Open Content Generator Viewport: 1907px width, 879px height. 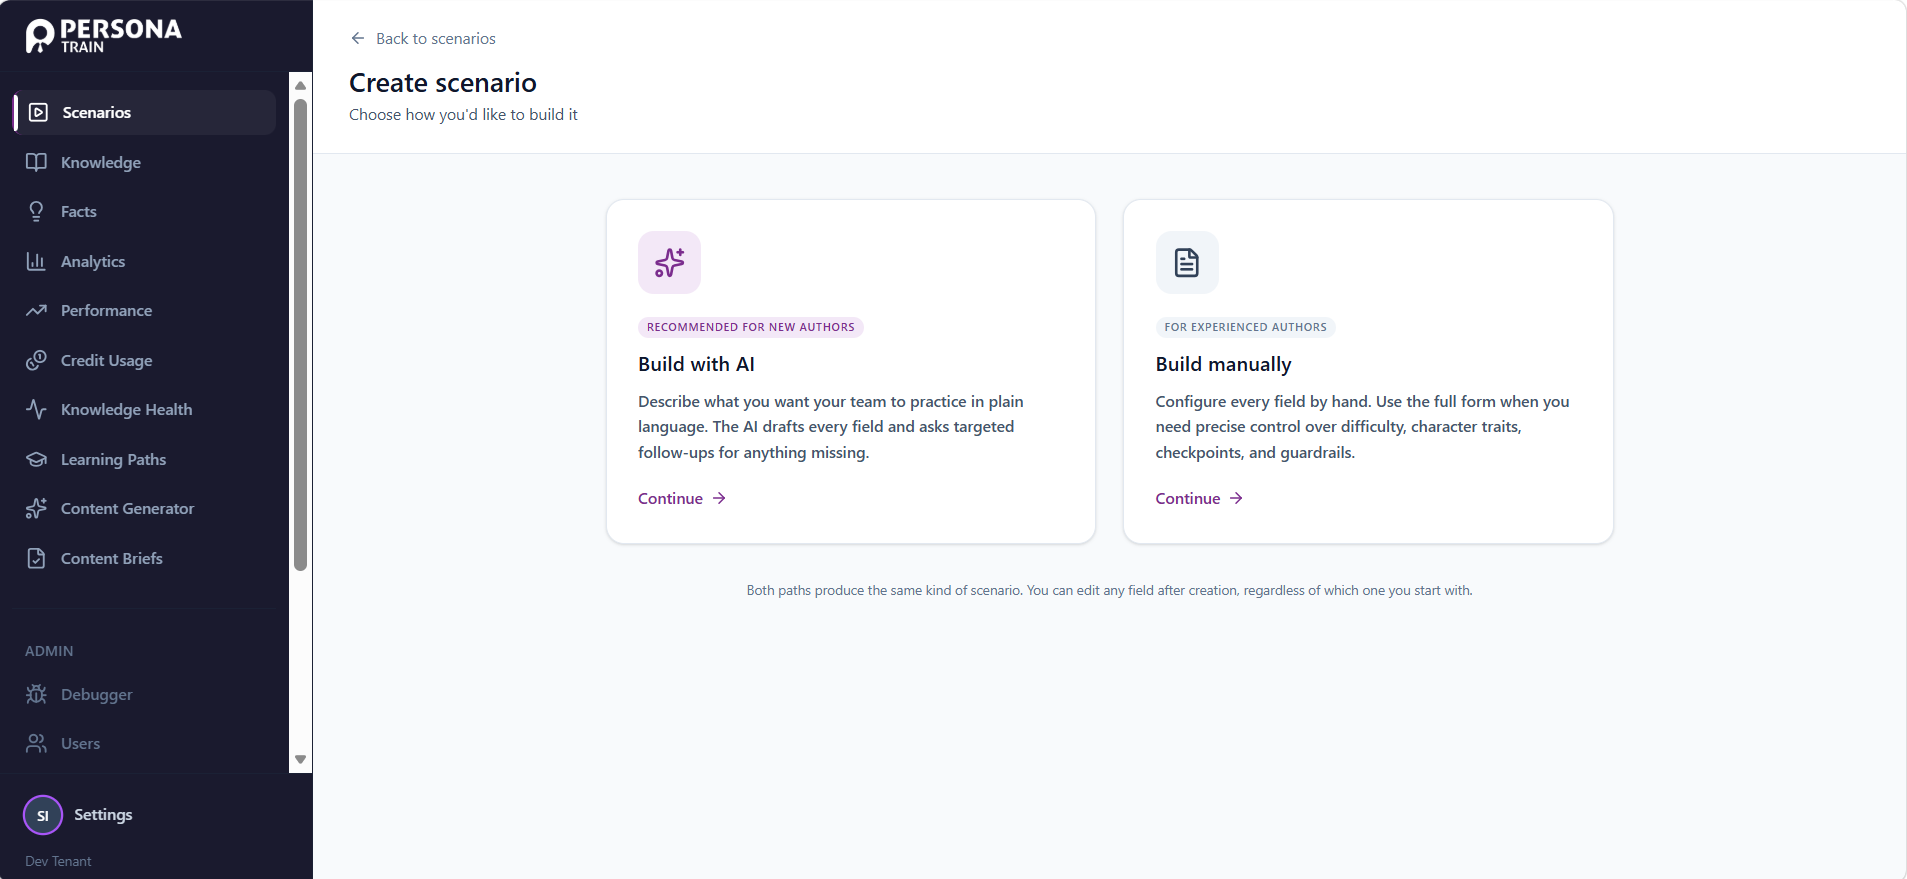(145, 508)
